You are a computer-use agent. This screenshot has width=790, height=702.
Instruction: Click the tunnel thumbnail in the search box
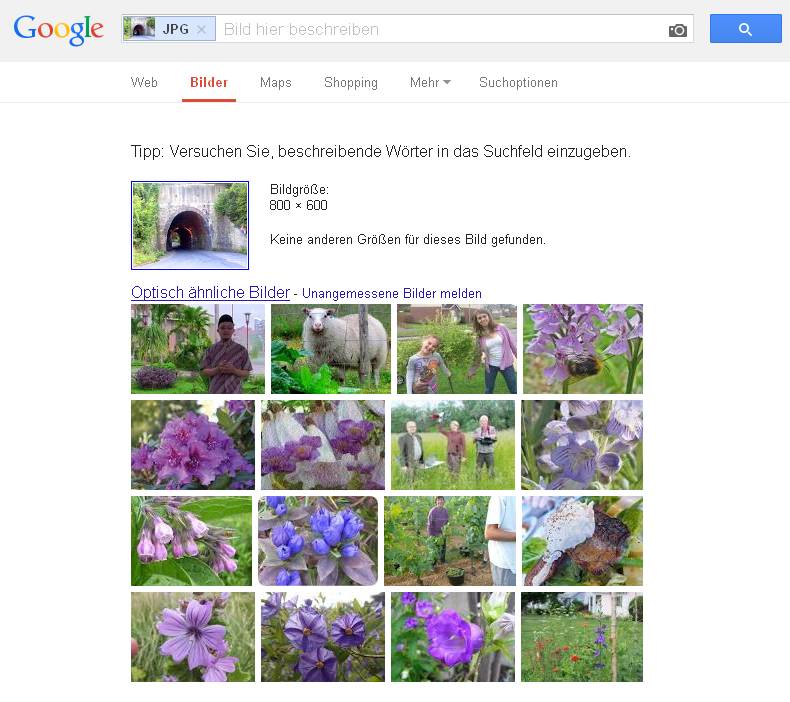click(x=140, y=29)
